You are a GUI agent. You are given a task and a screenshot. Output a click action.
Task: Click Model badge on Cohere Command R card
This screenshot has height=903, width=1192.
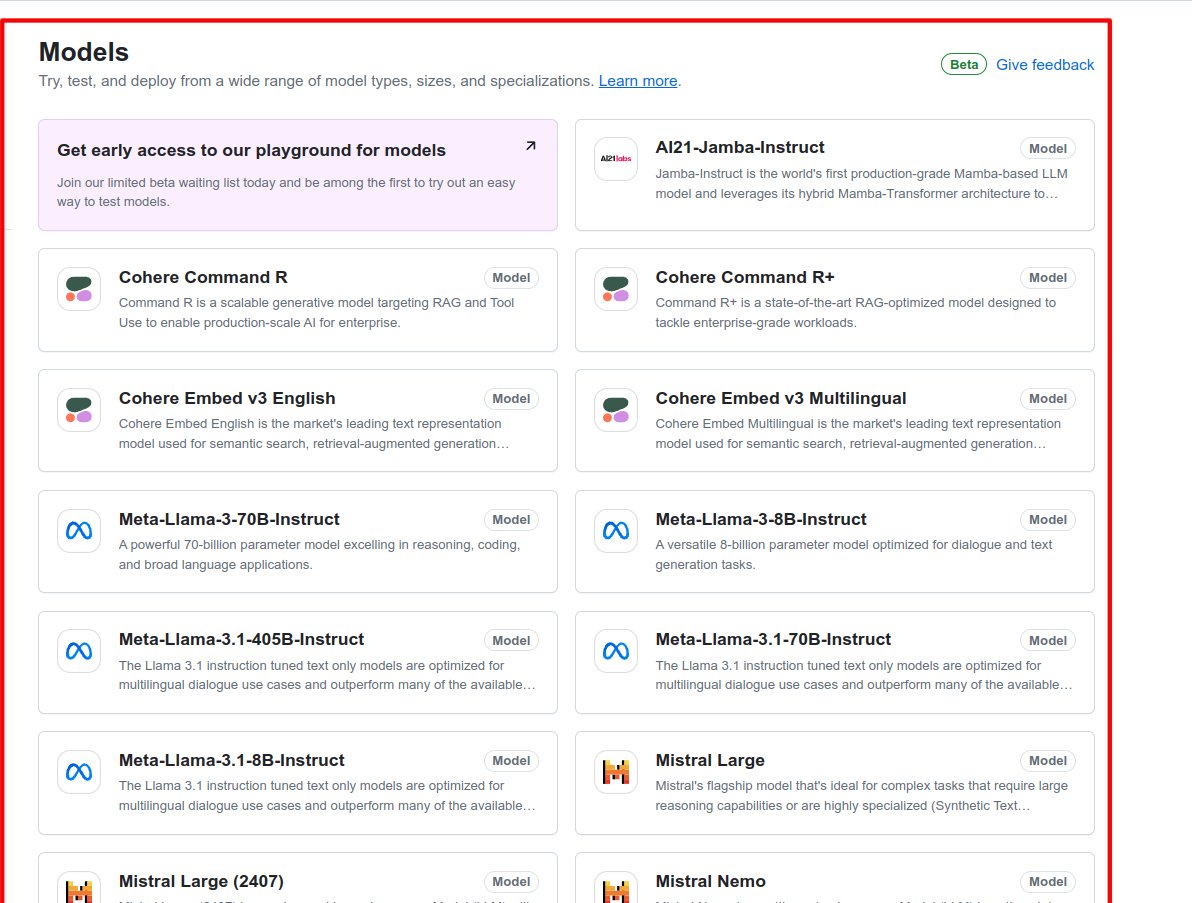[511, 278]
